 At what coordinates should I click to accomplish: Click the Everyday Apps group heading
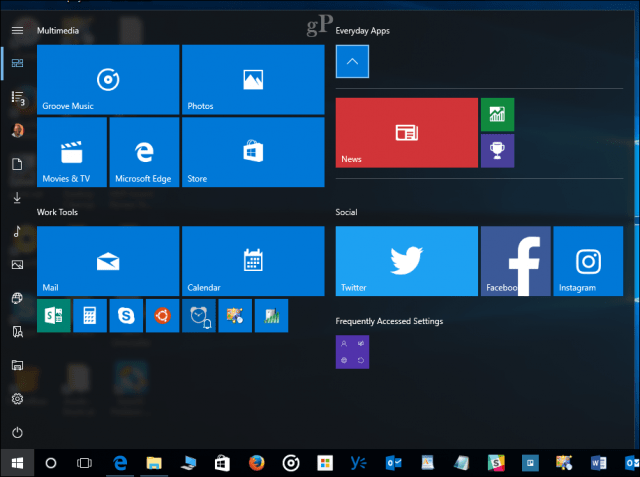tap(362, 31)
